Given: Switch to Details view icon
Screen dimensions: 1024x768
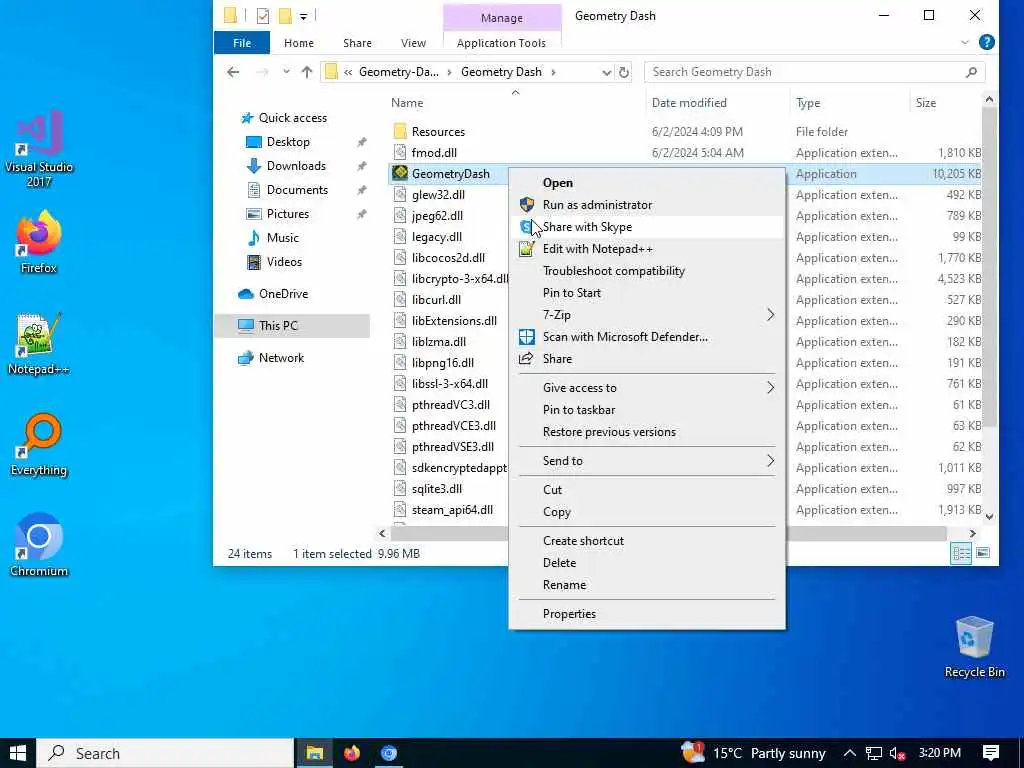Looking at the screenshot, I should [961, 553].
